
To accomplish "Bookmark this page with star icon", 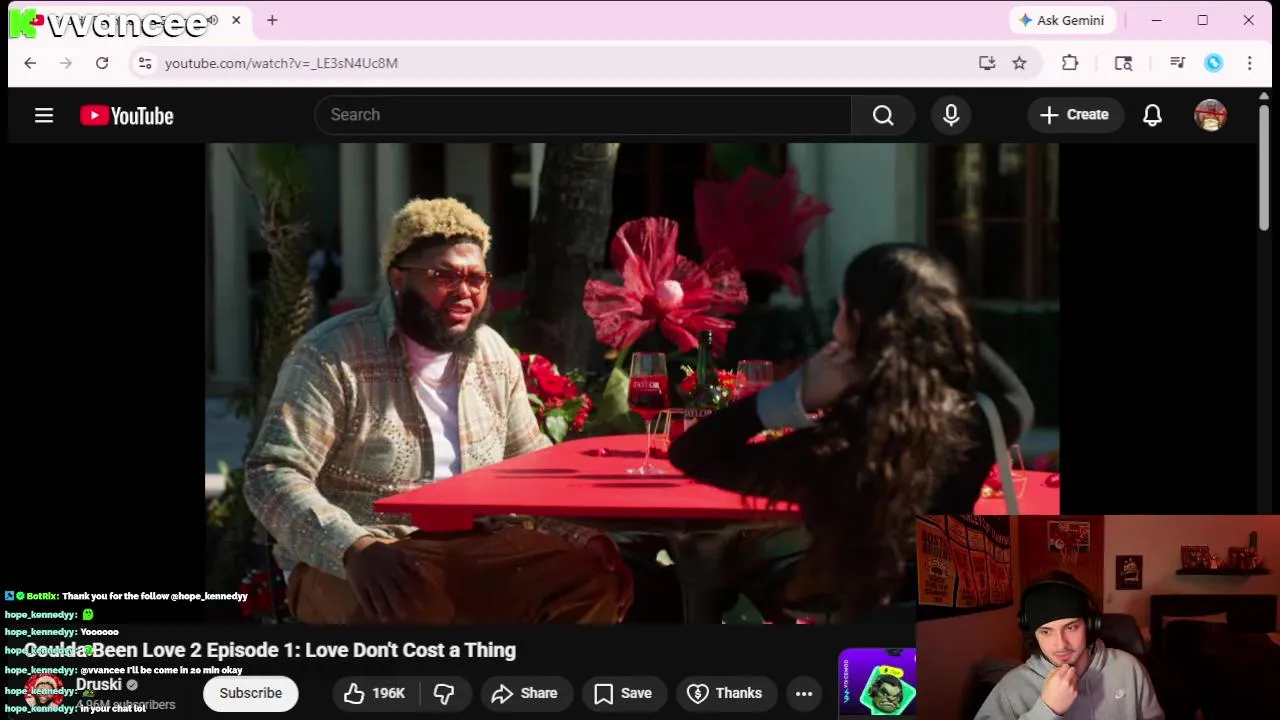I will tap(1019, 63).
